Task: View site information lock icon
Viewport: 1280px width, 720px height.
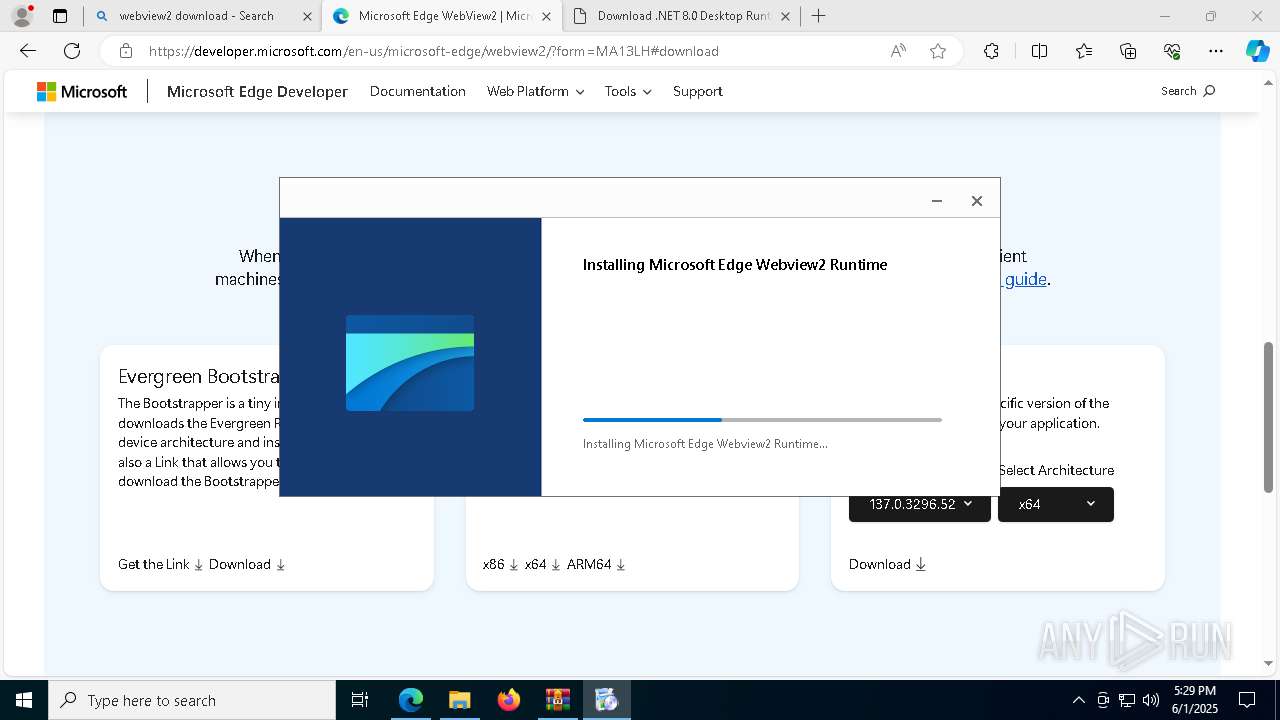Action: coord(126,51)
